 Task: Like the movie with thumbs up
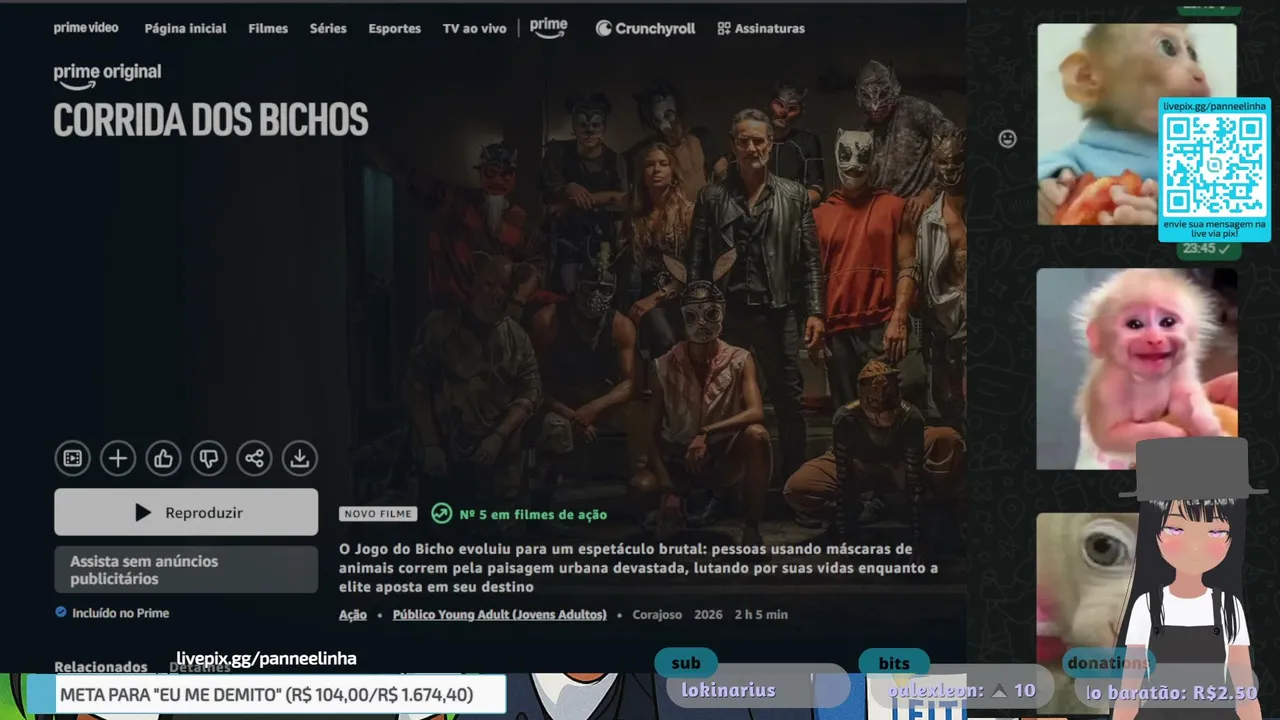[163, 458]
